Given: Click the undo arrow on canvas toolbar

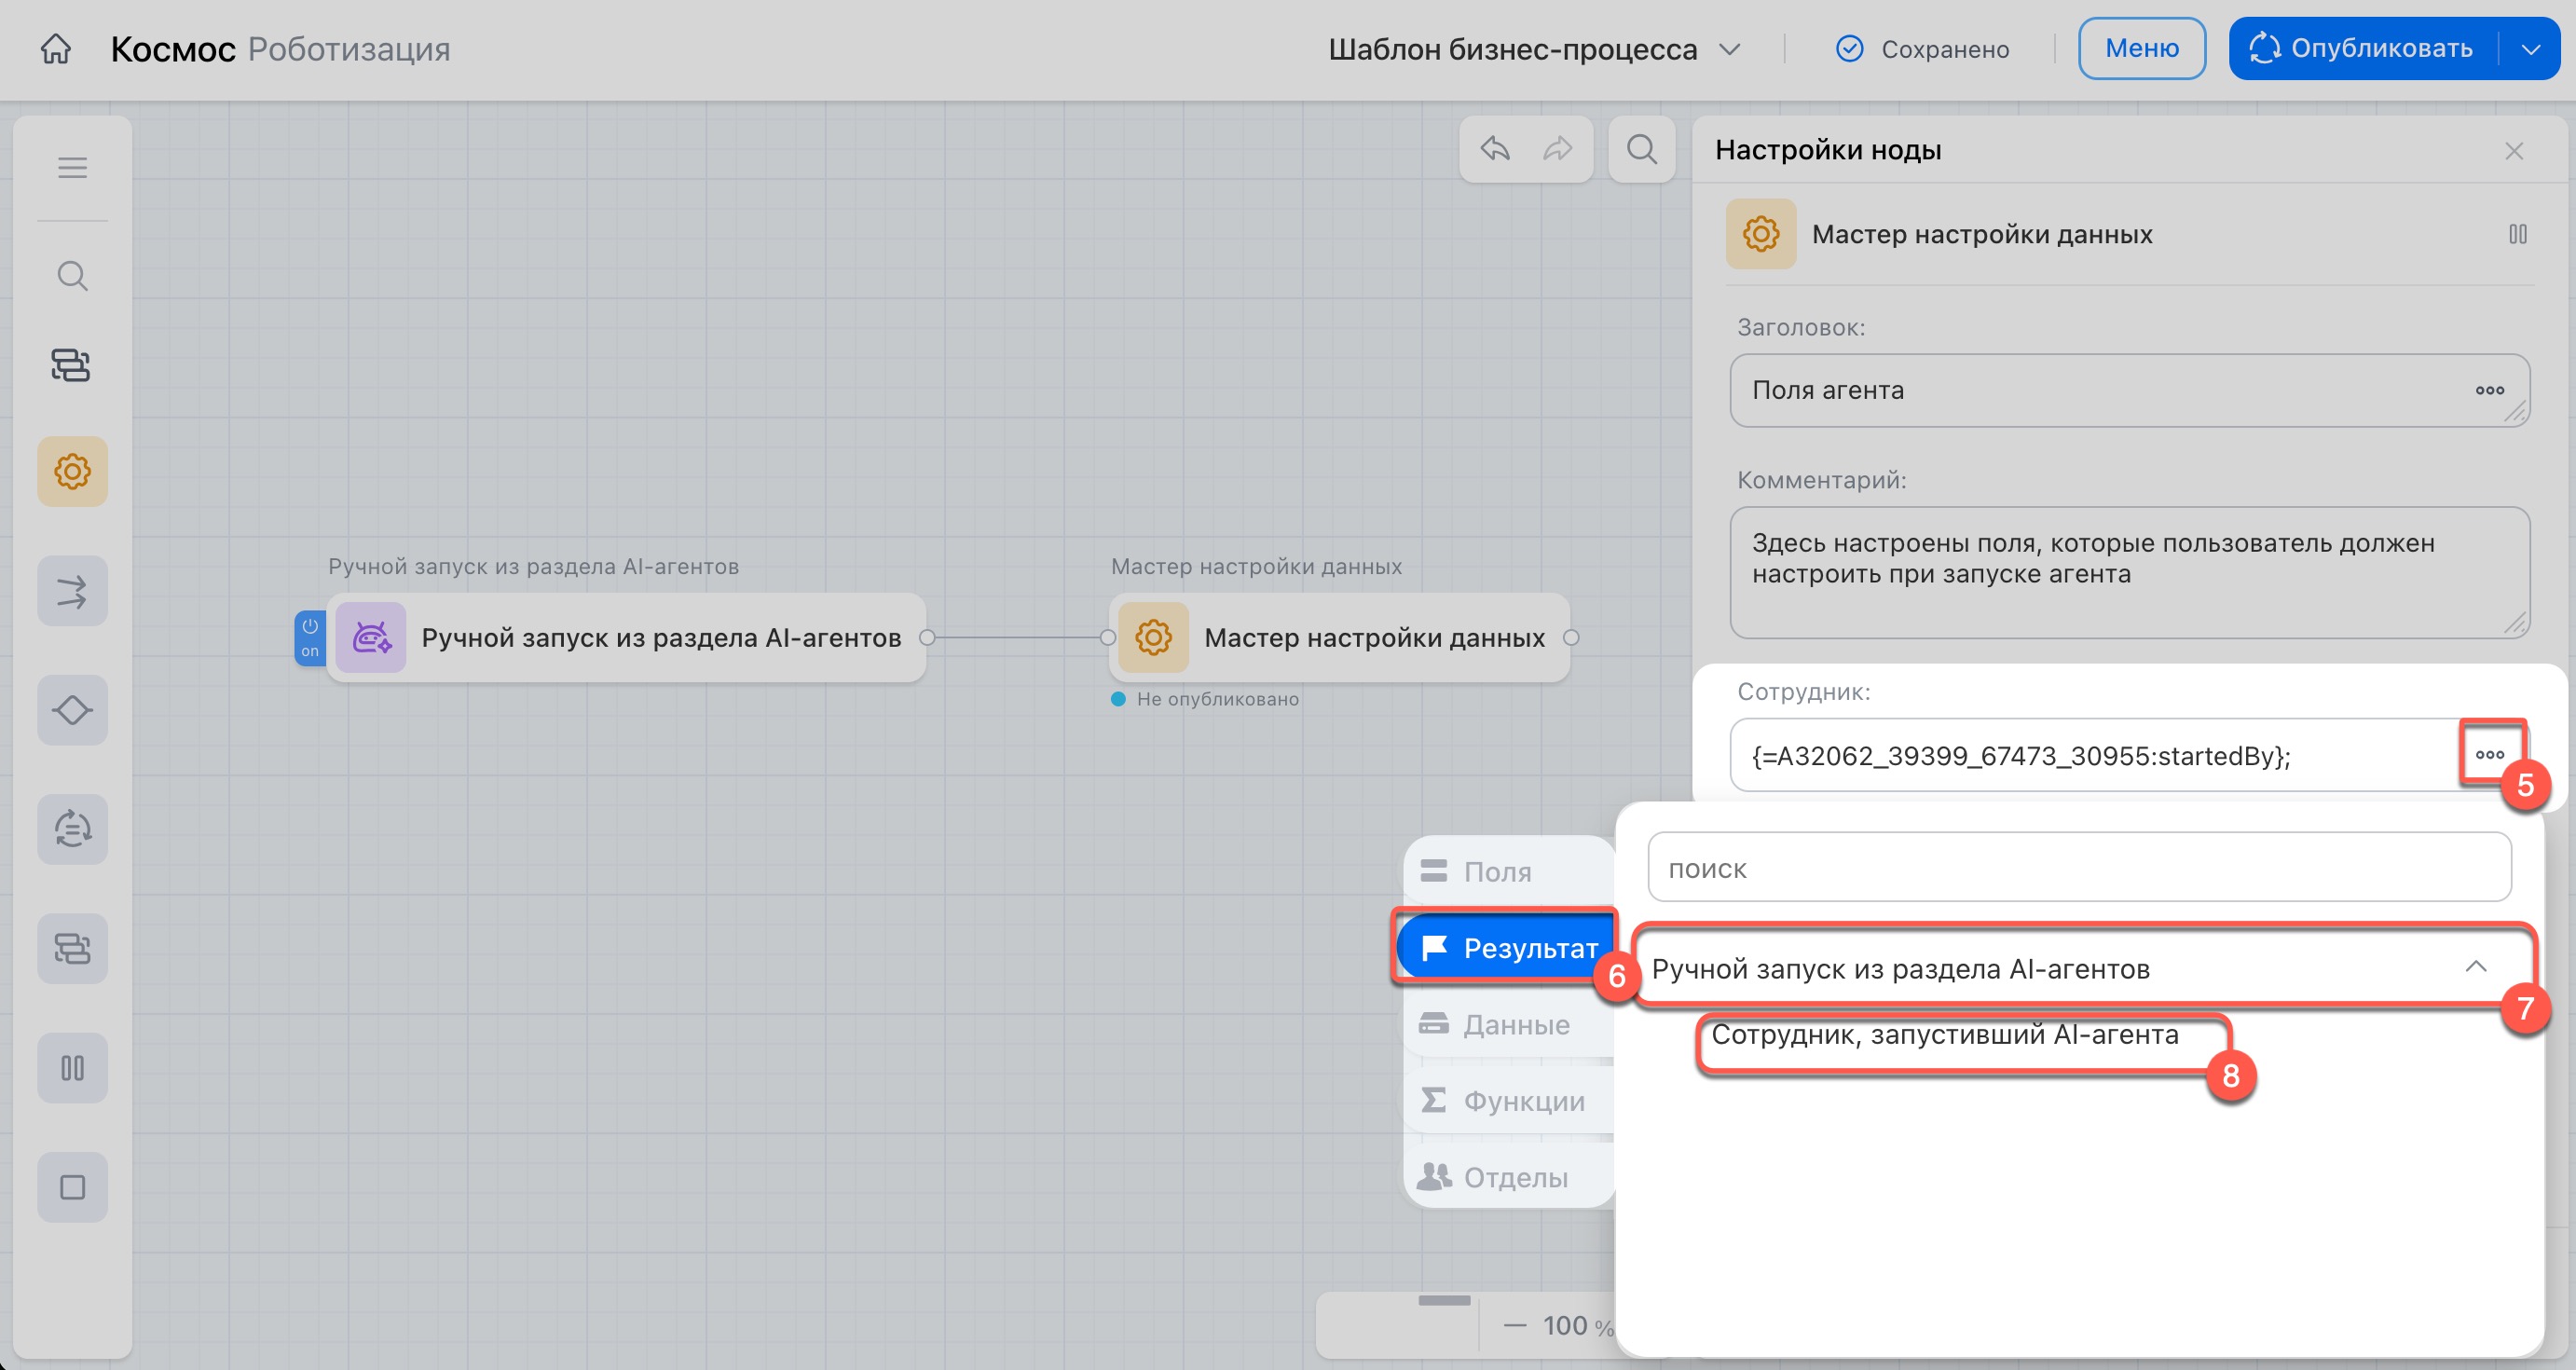Looking at the screenshot, I should (1495, 150).
